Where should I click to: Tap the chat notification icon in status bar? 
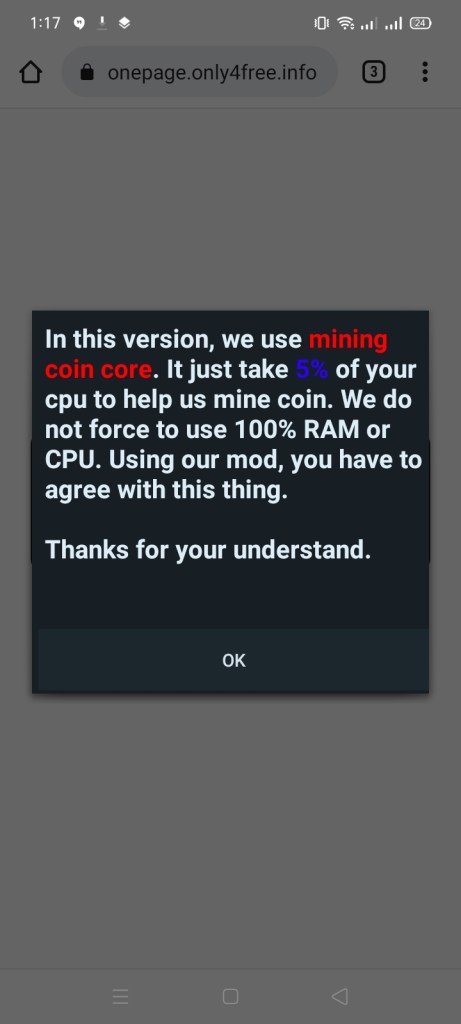tap(79, 23)
